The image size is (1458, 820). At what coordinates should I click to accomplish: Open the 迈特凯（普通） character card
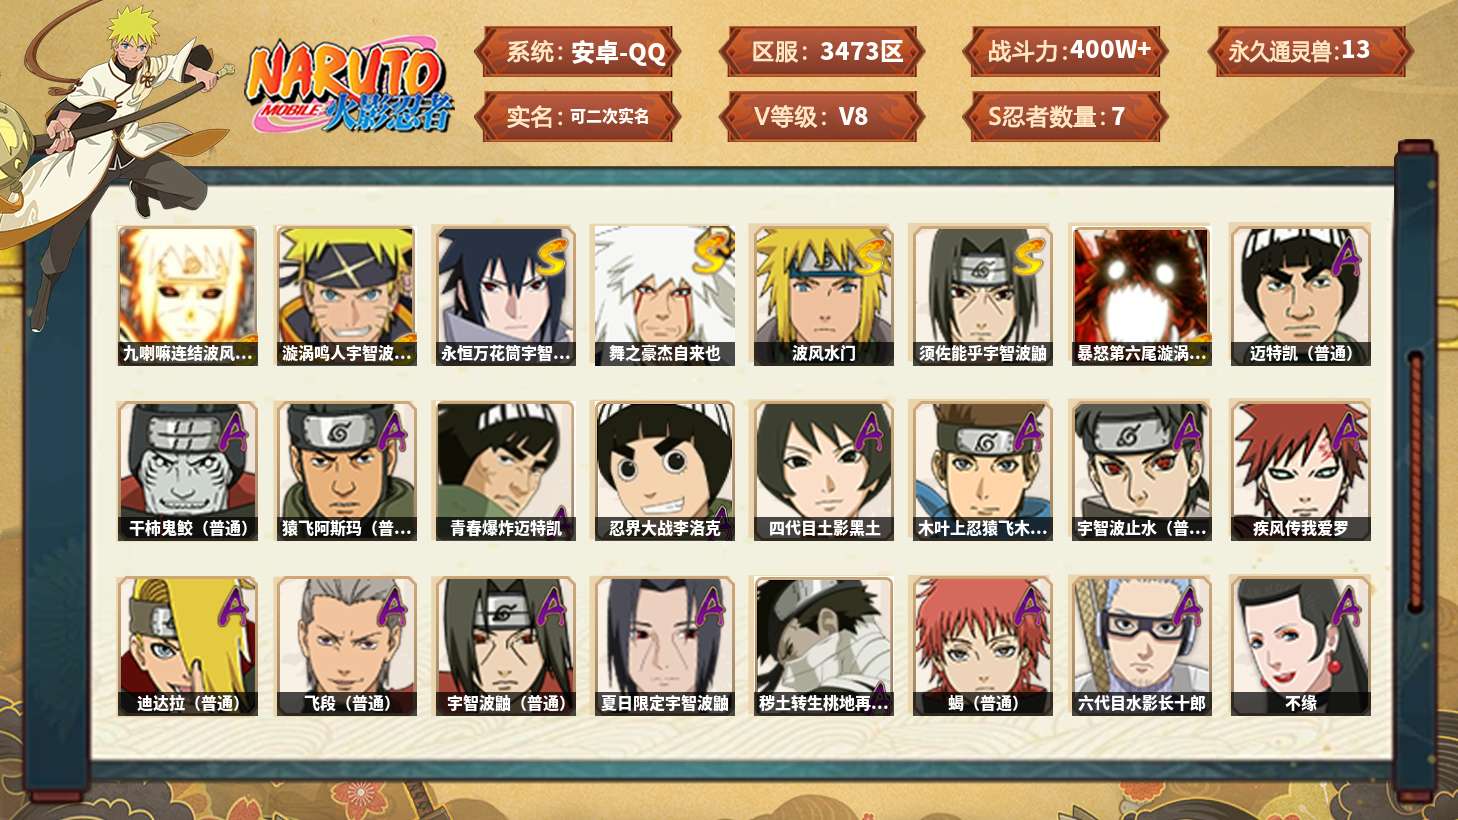point(1301,296)
